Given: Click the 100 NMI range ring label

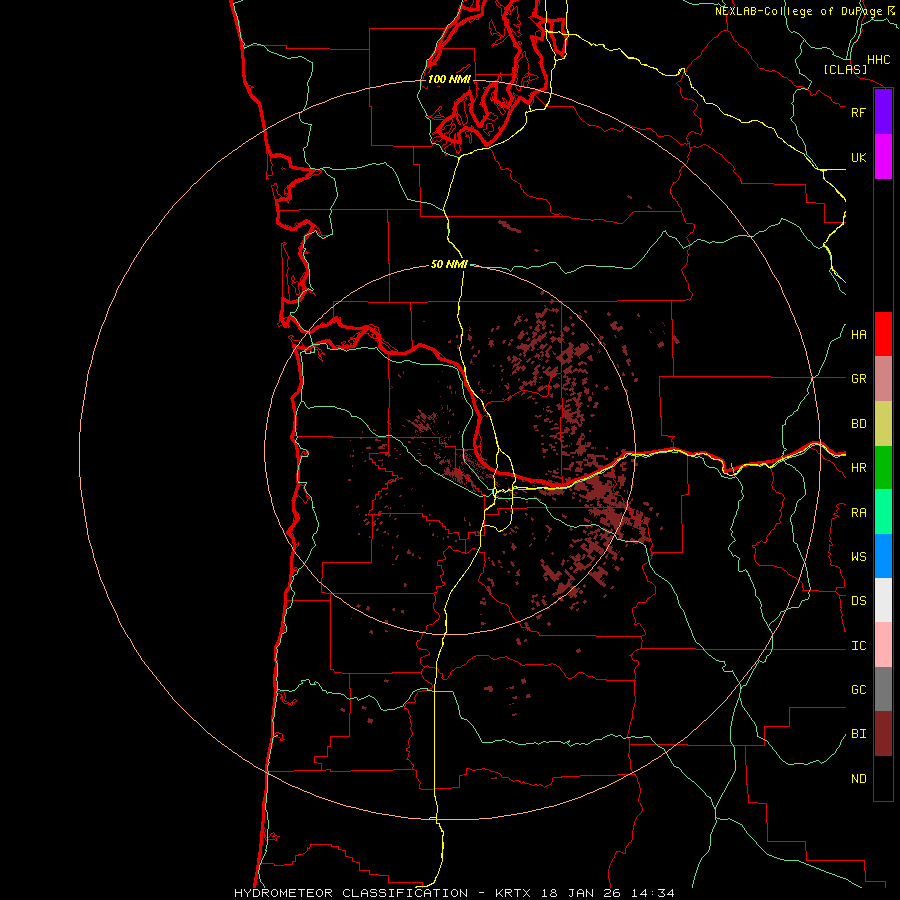Looking at the screenshot, I should pos(449,79).
